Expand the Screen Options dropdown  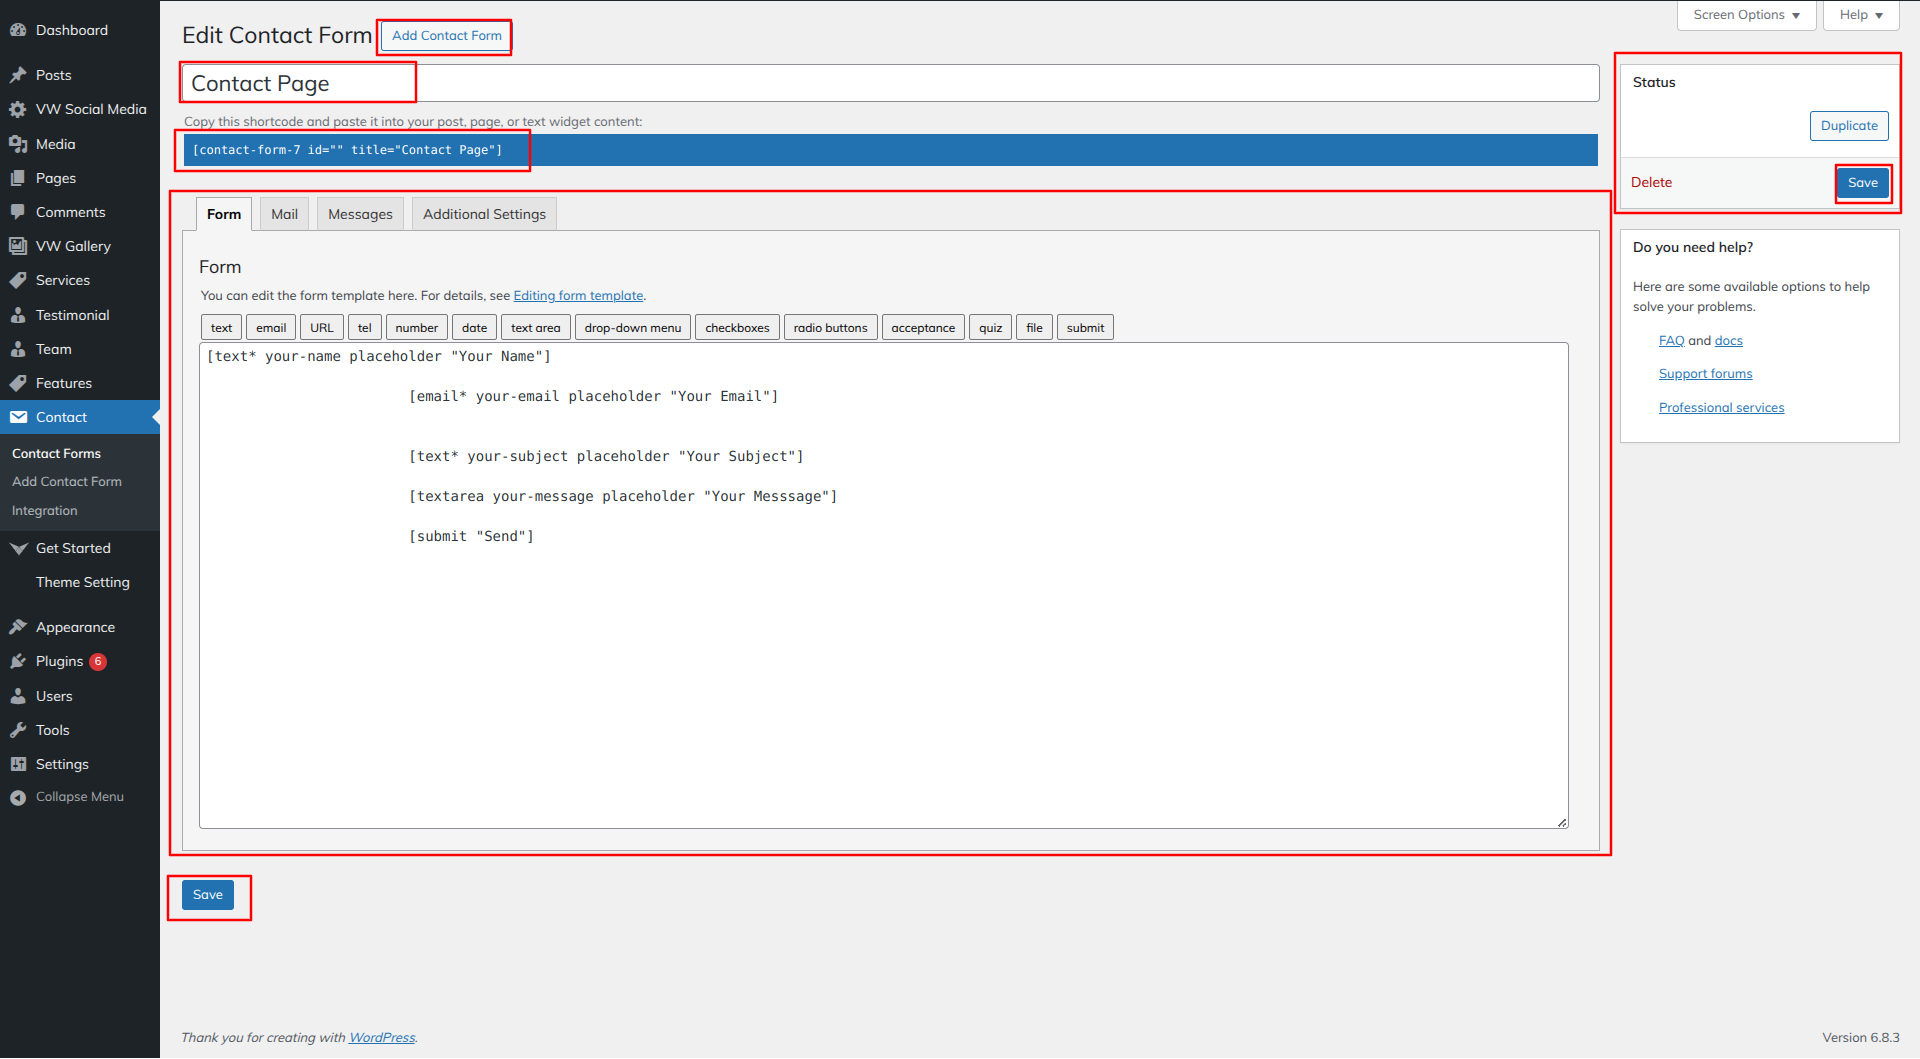point(1746,15)
